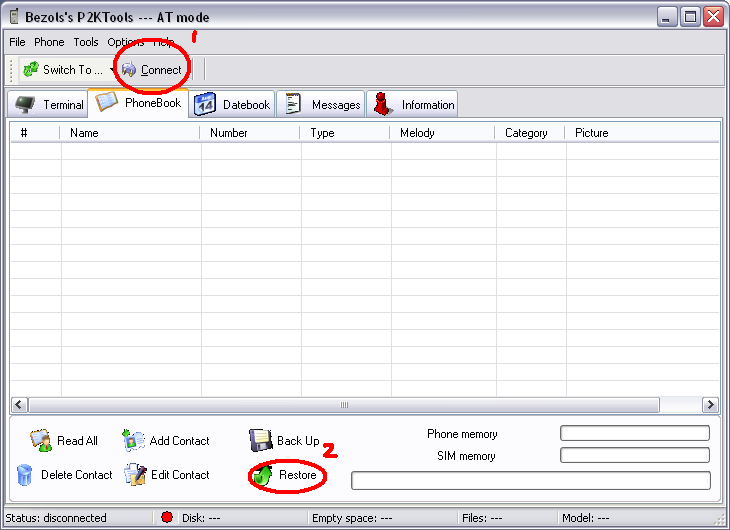Click the # column header
The width and height of the screenshot is (730, 530).
35,133
